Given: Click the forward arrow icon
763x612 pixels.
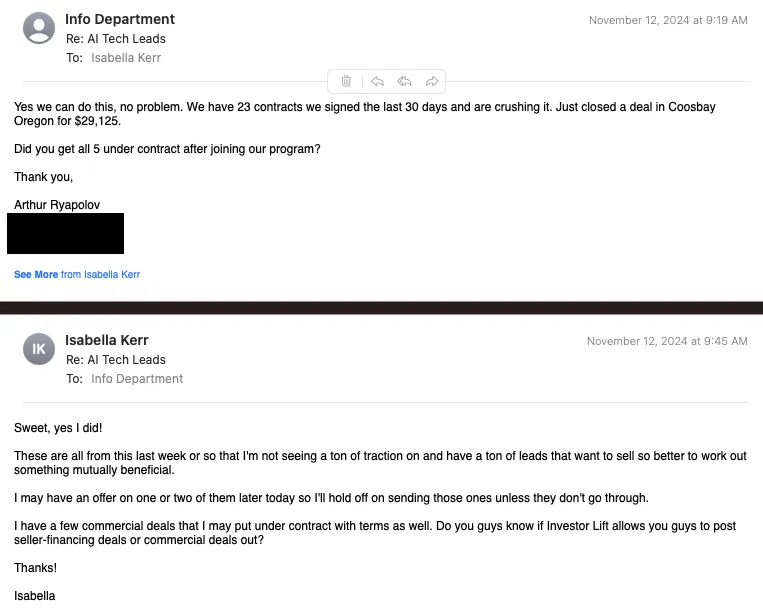Looking at the screenshot, I should click(x=432, y=81).
